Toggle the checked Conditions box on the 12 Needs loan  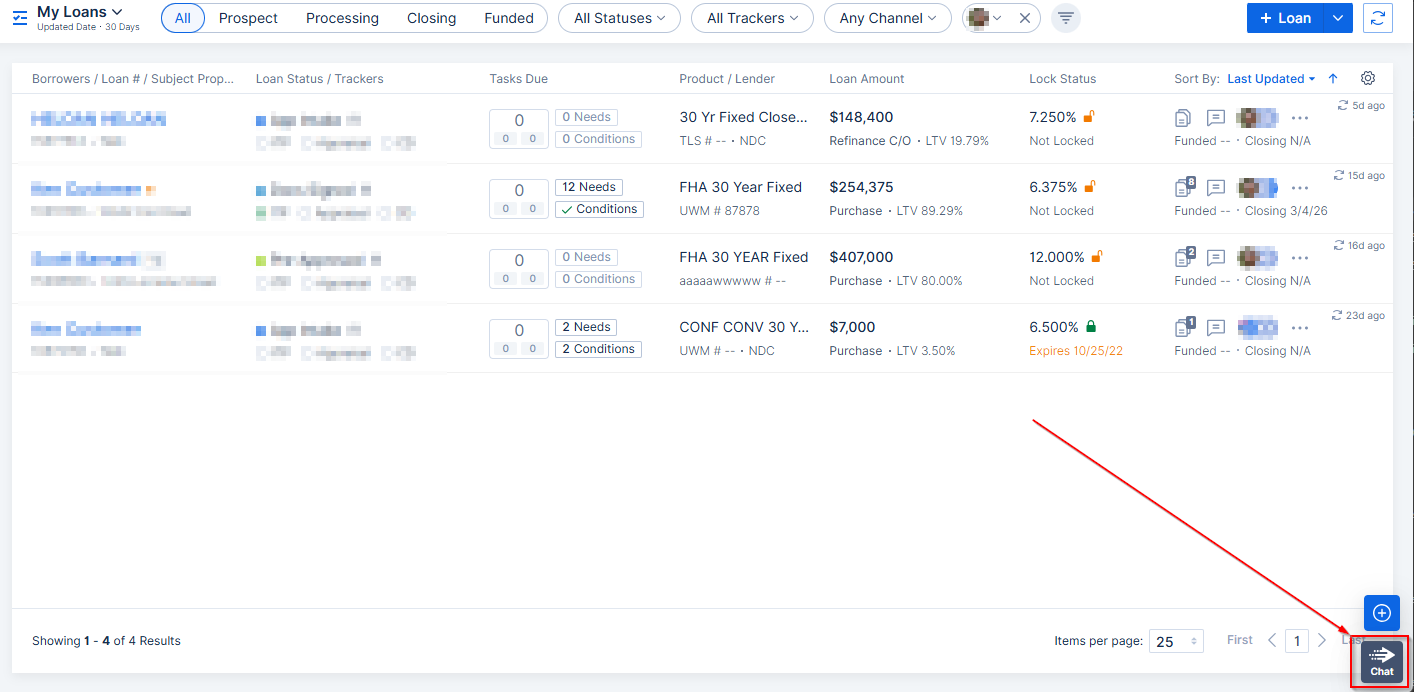click(599, 209)
